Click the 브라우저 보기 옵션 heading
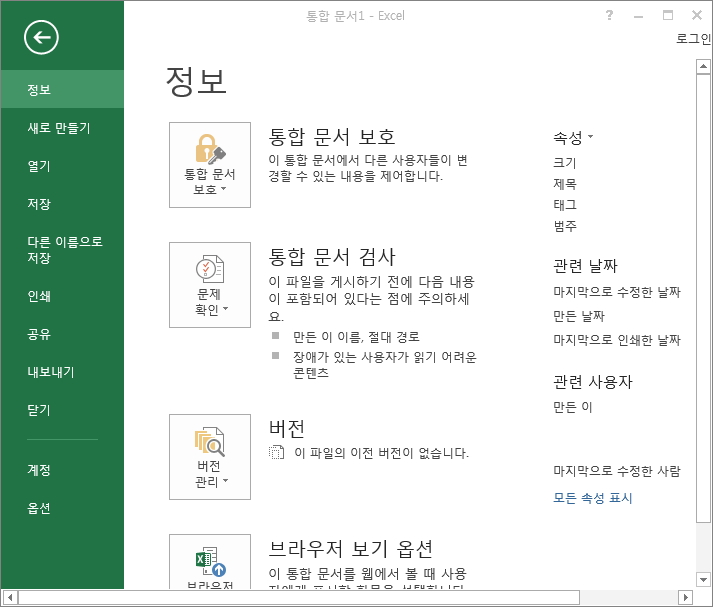This screenshot has width=713, height=607. (x=351, y=549)
